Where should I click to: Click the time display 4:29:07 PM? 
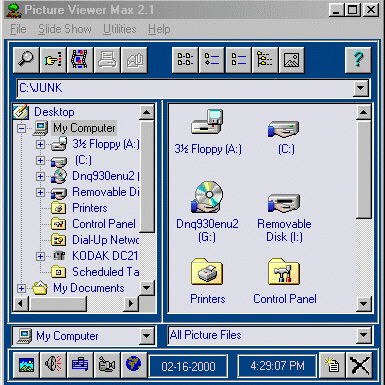point(277,366)
